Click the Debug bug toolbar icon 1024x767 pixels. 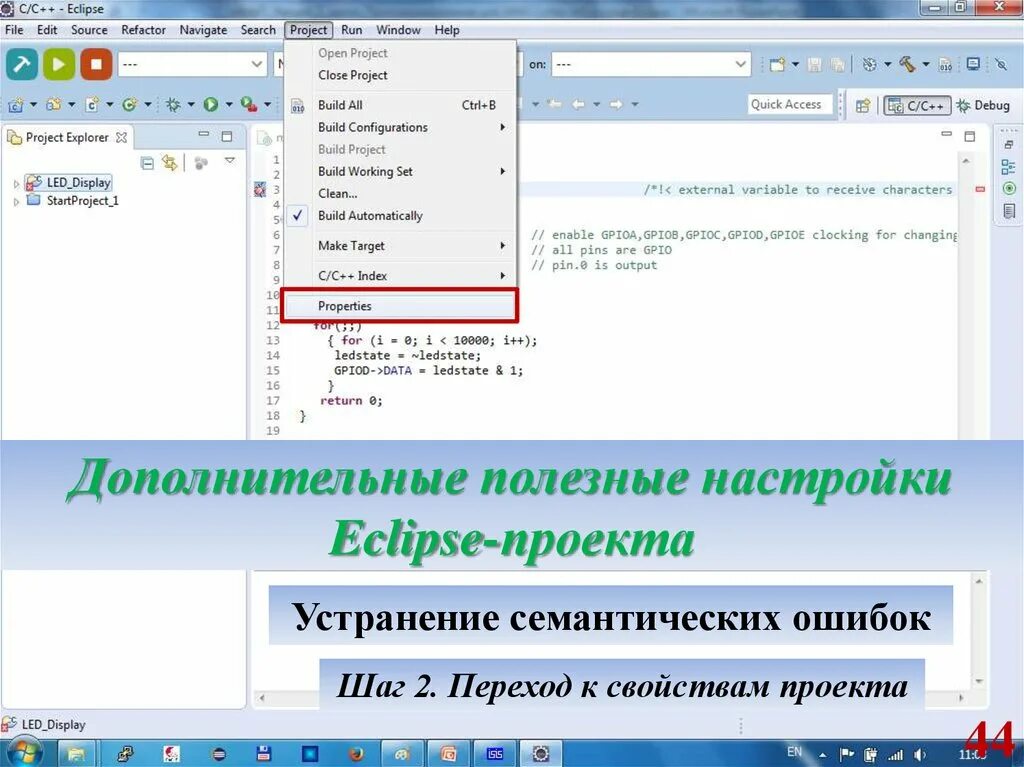click(173, 105)
